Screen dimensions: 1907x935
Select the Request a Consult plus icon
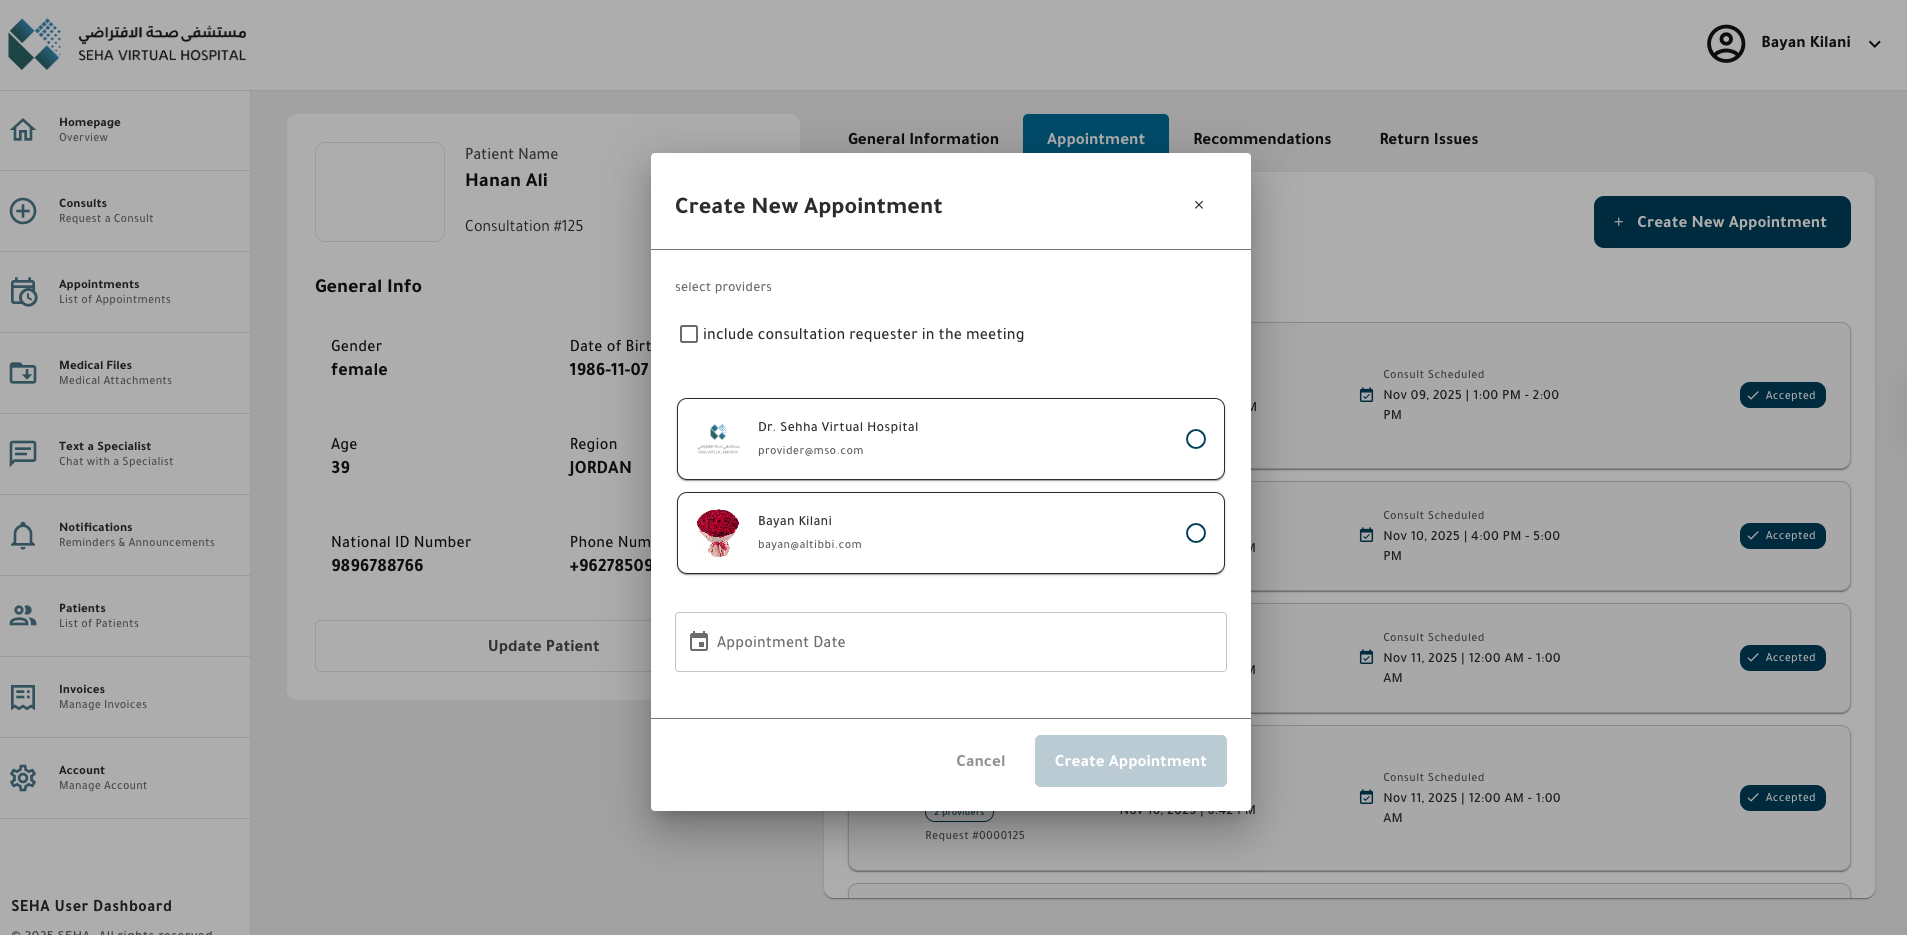pos(23,211)
